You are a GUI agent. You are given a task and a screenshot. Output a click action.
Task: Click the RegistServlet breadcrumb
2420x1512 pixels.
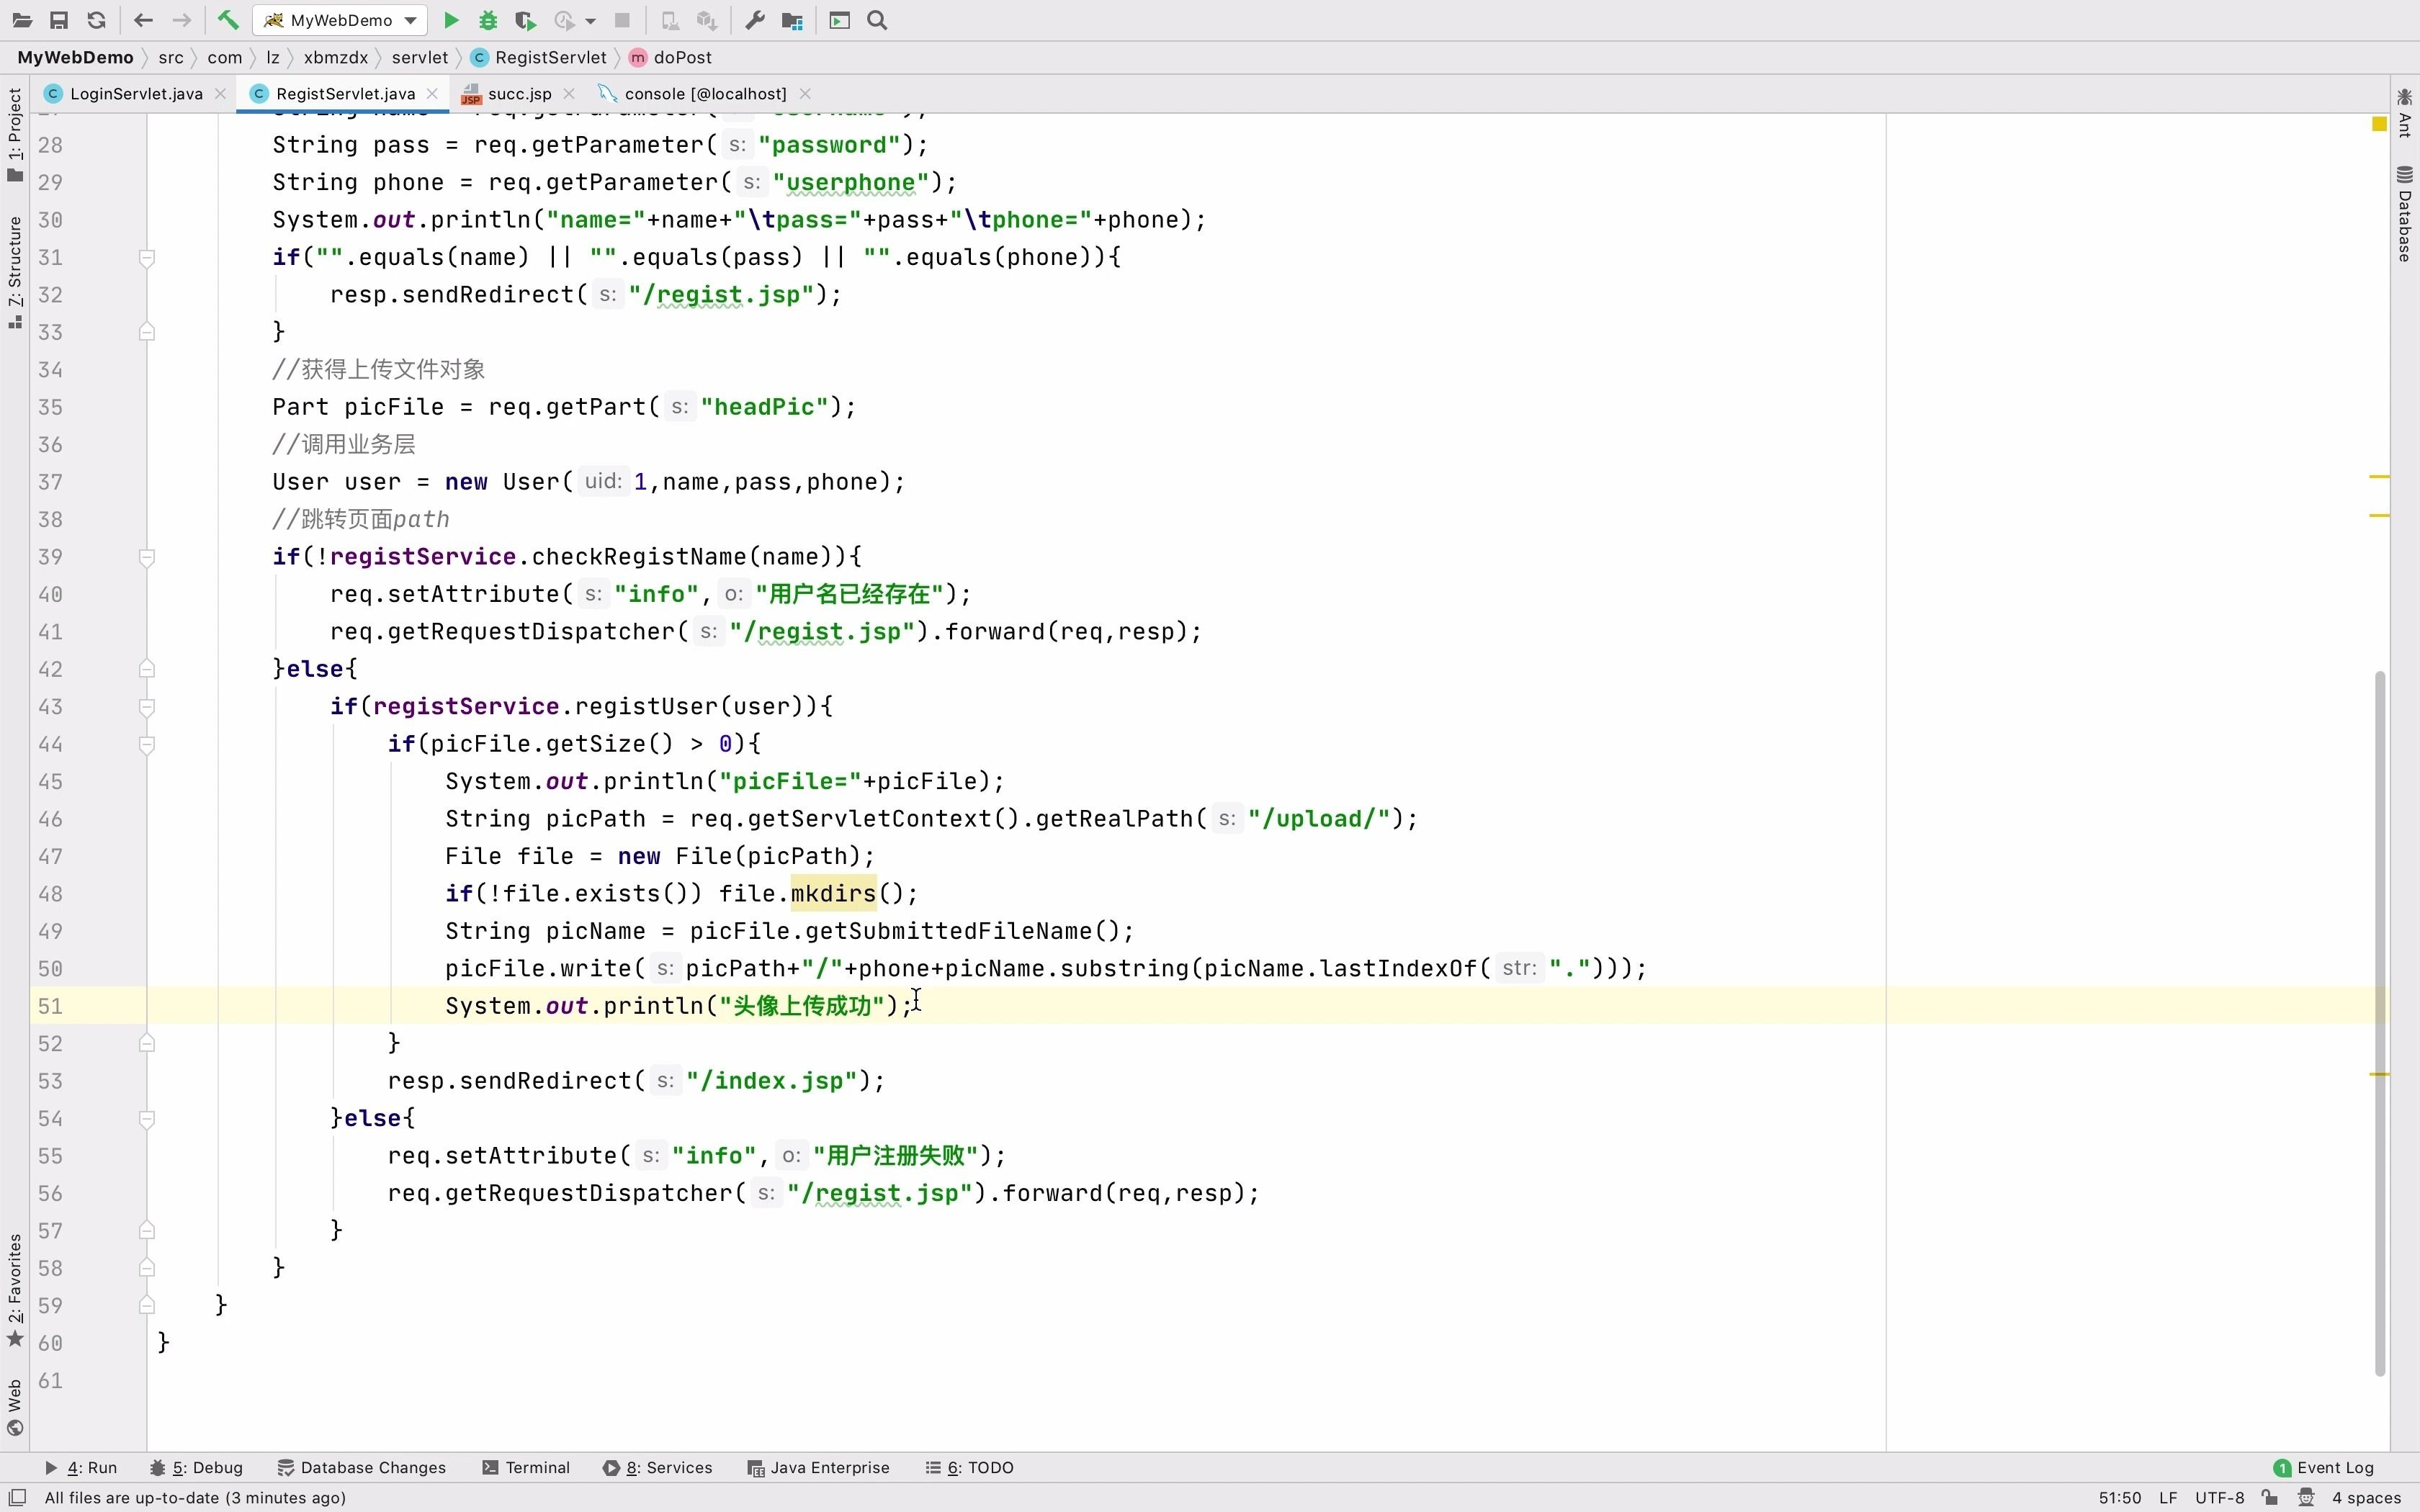(539, 57)
